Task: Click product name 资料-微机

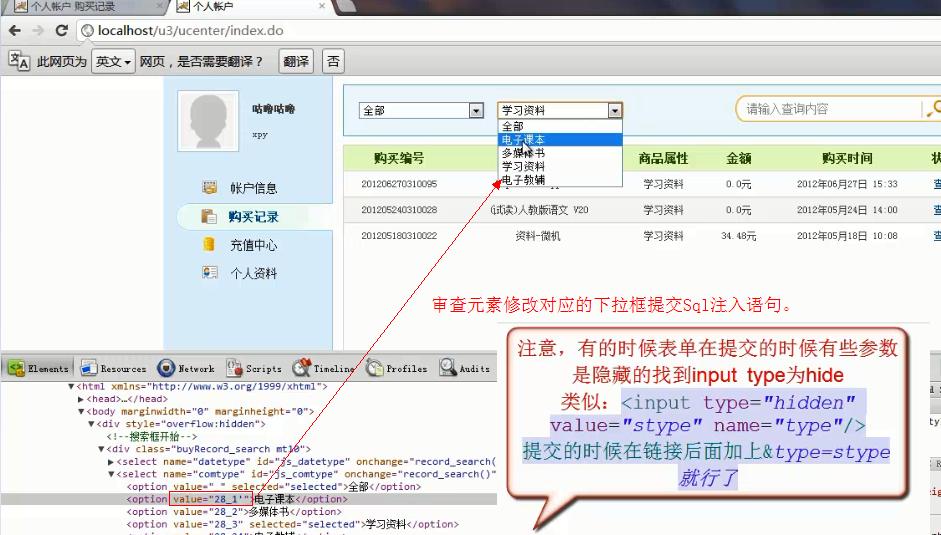Action: pos(538,236)
